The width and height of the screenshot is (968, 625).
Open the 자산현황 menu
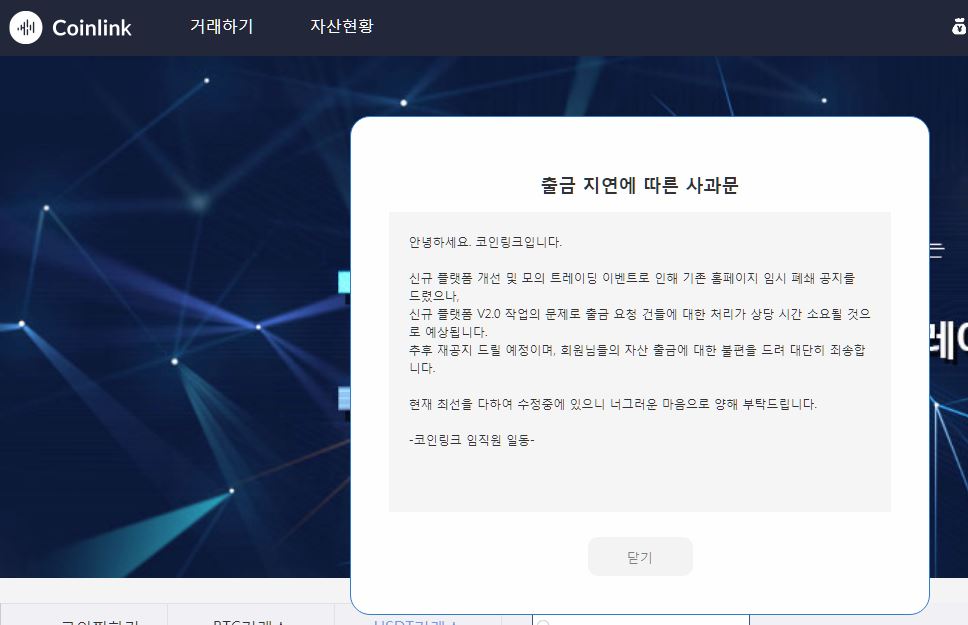pyautogui.click(x=341, y=28)
